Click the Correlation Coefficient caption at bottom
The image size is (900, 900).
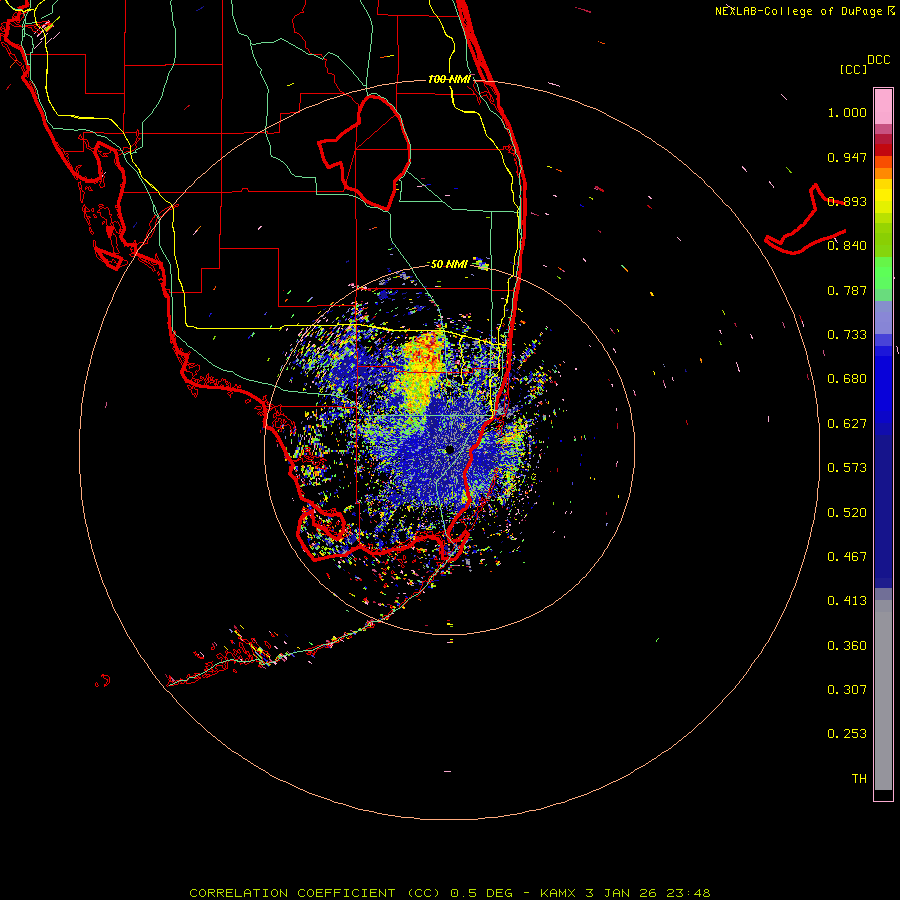tap(450, 893)
